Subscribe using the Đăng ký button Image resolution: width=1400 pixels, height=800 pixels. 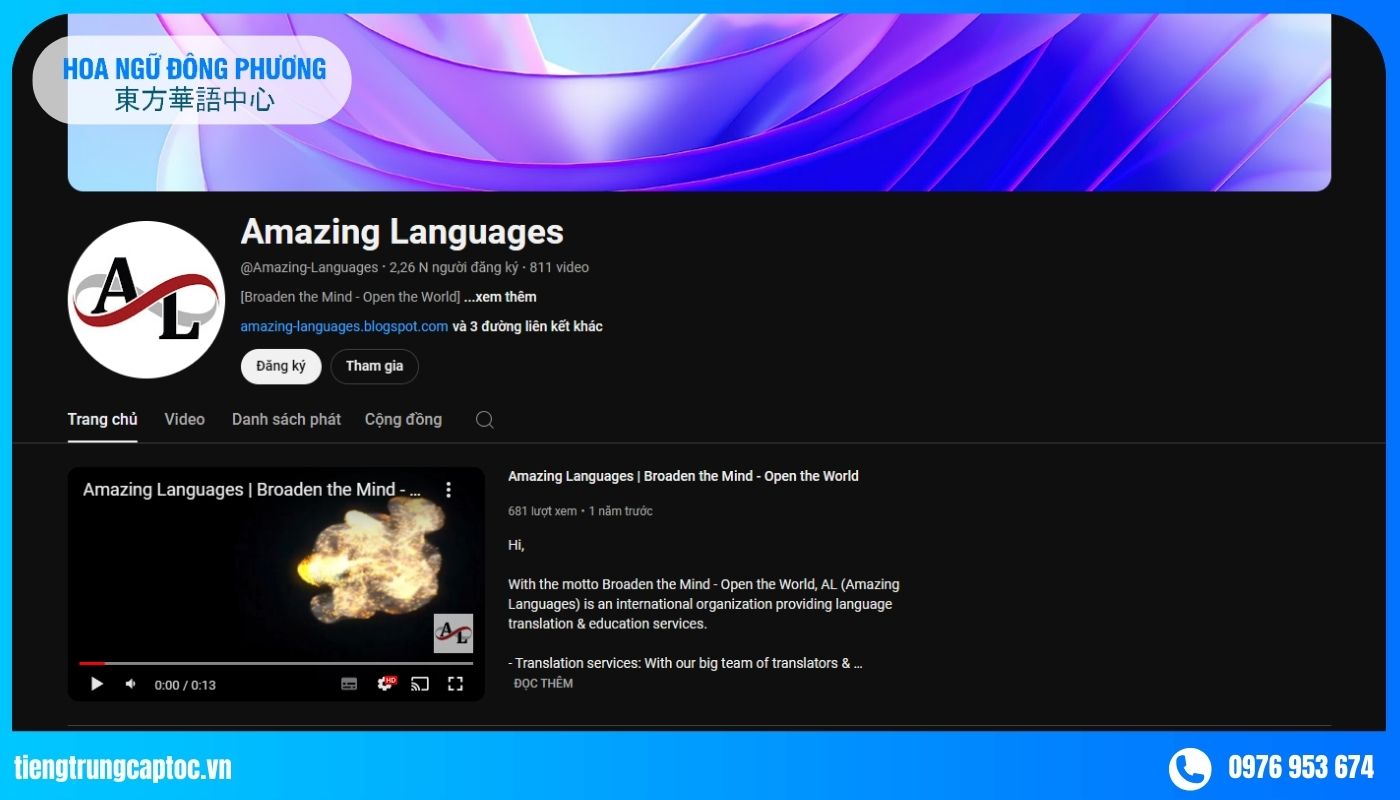click(x=281, y=366)
